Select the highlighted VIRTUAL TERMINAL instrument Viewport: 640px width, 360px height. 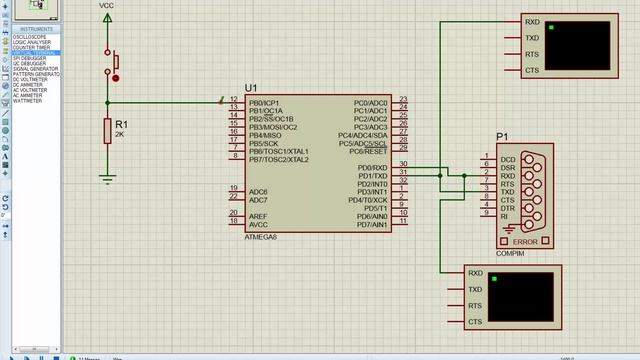(x=36, y=53)
